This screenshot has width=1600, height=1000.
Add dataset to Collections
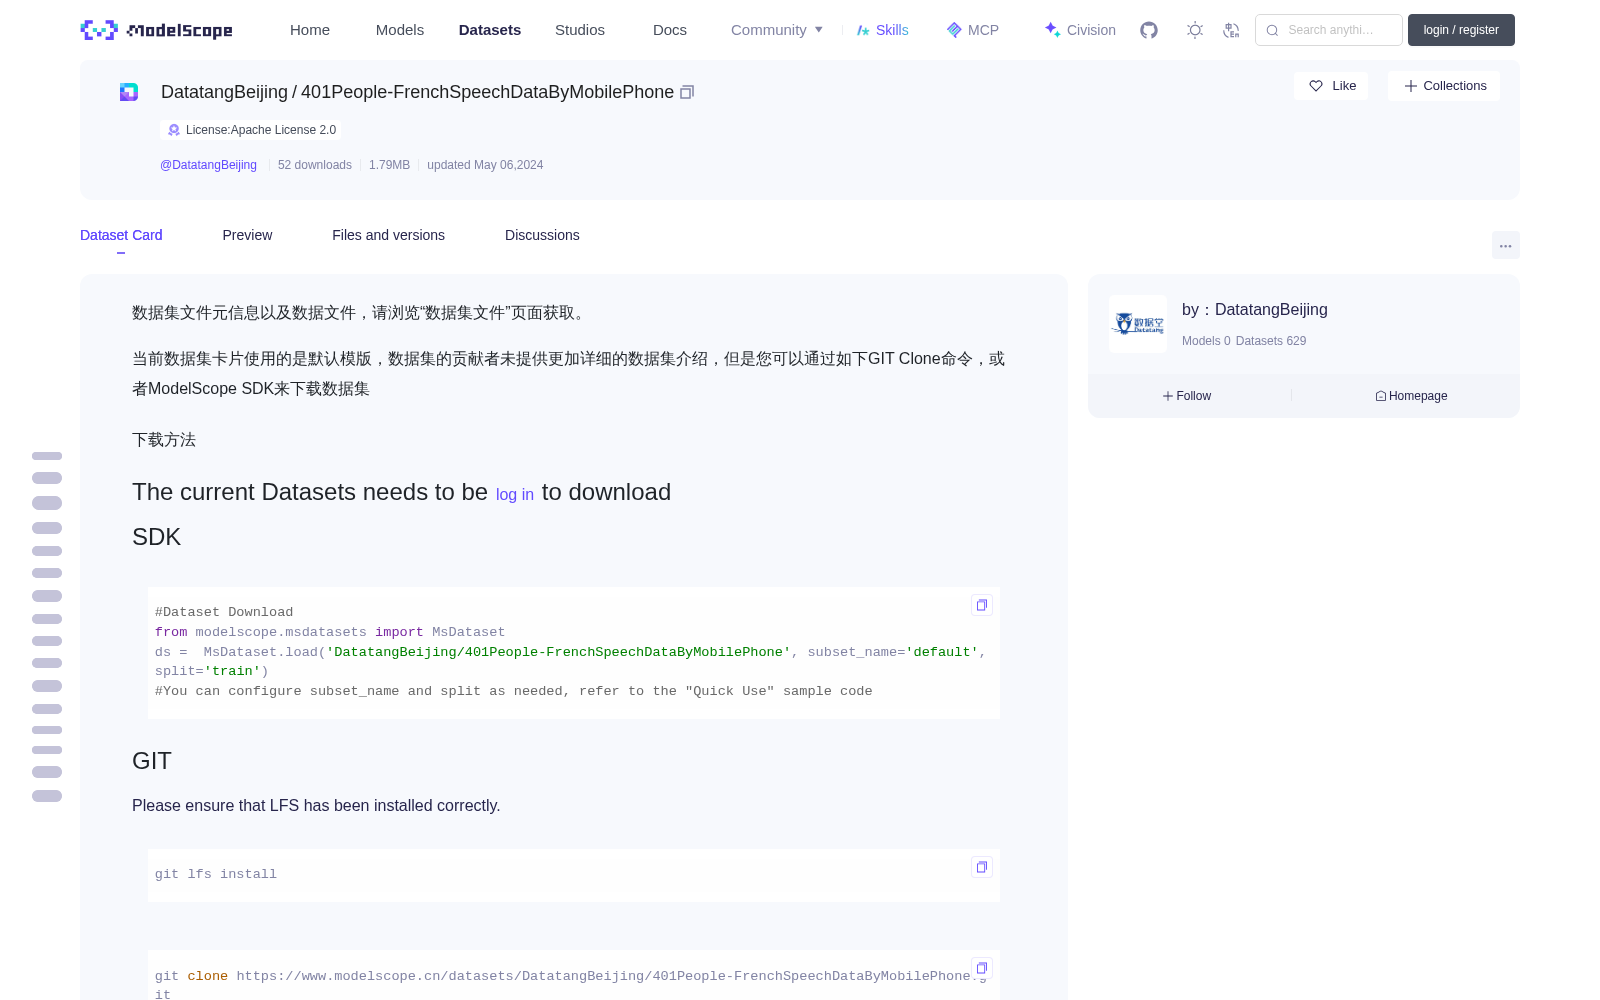1444,86
